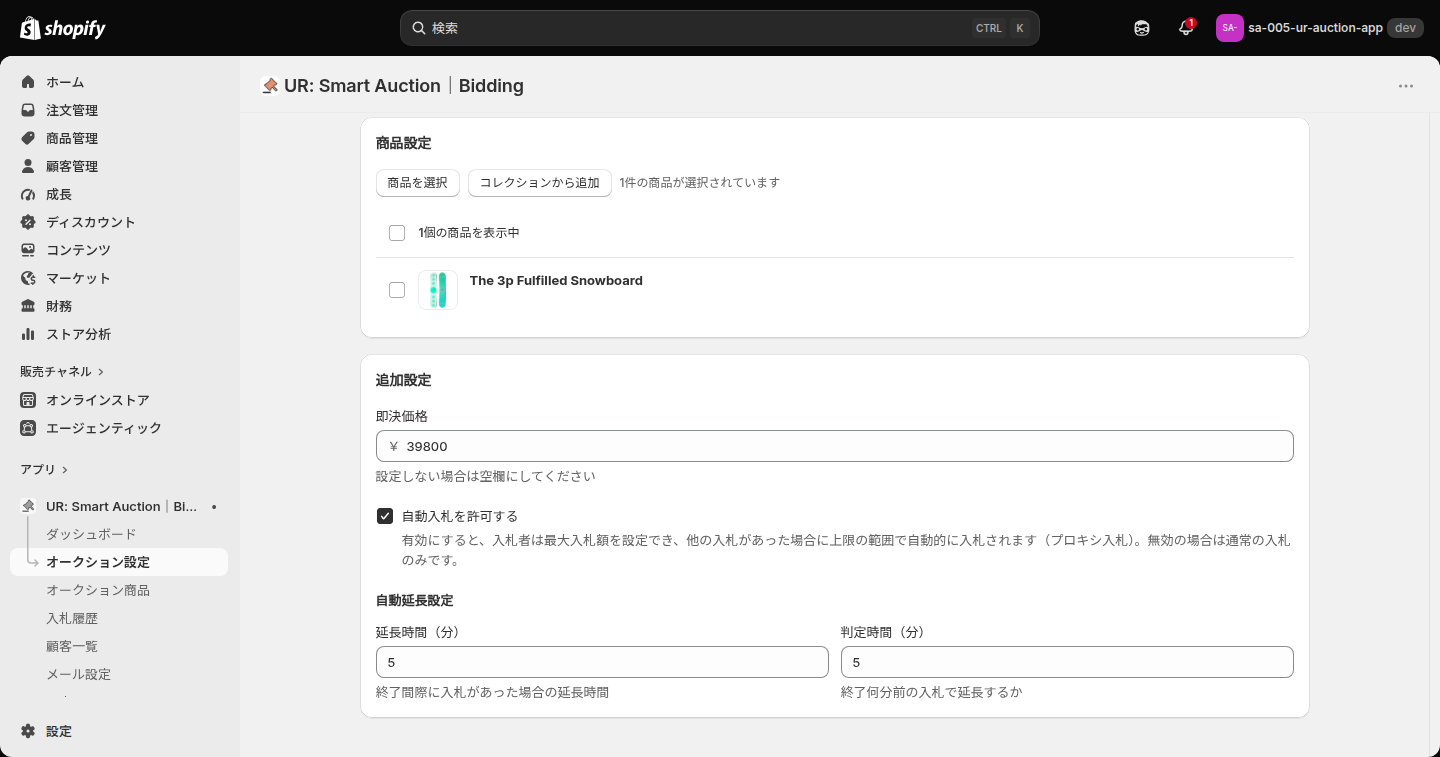Open the notifications bell

click(1186, 28)
